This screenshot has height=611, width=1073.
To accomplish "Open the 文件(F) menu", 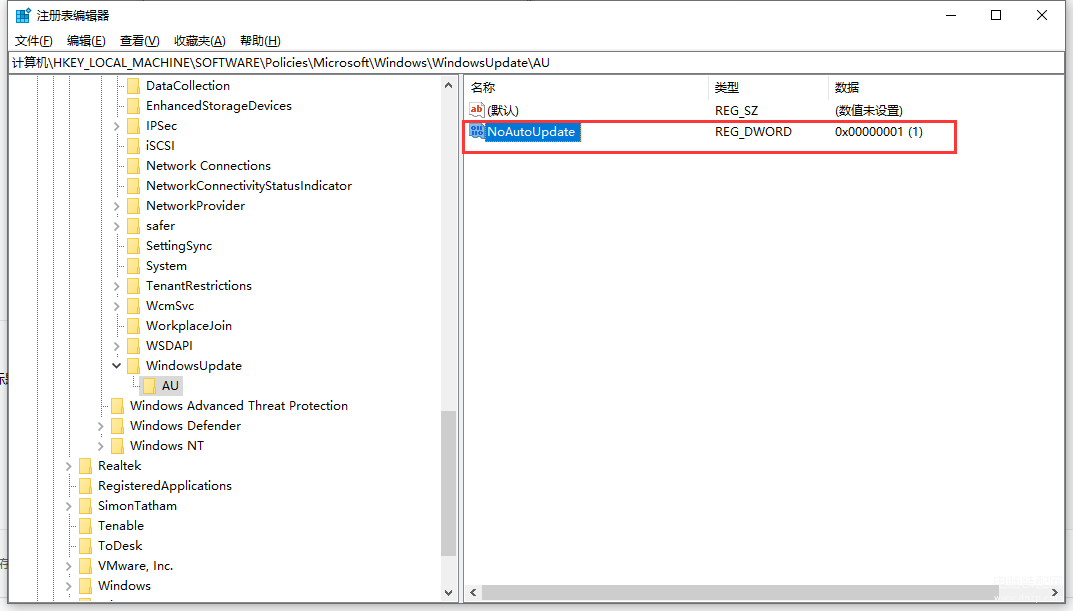I will (34, 41).
